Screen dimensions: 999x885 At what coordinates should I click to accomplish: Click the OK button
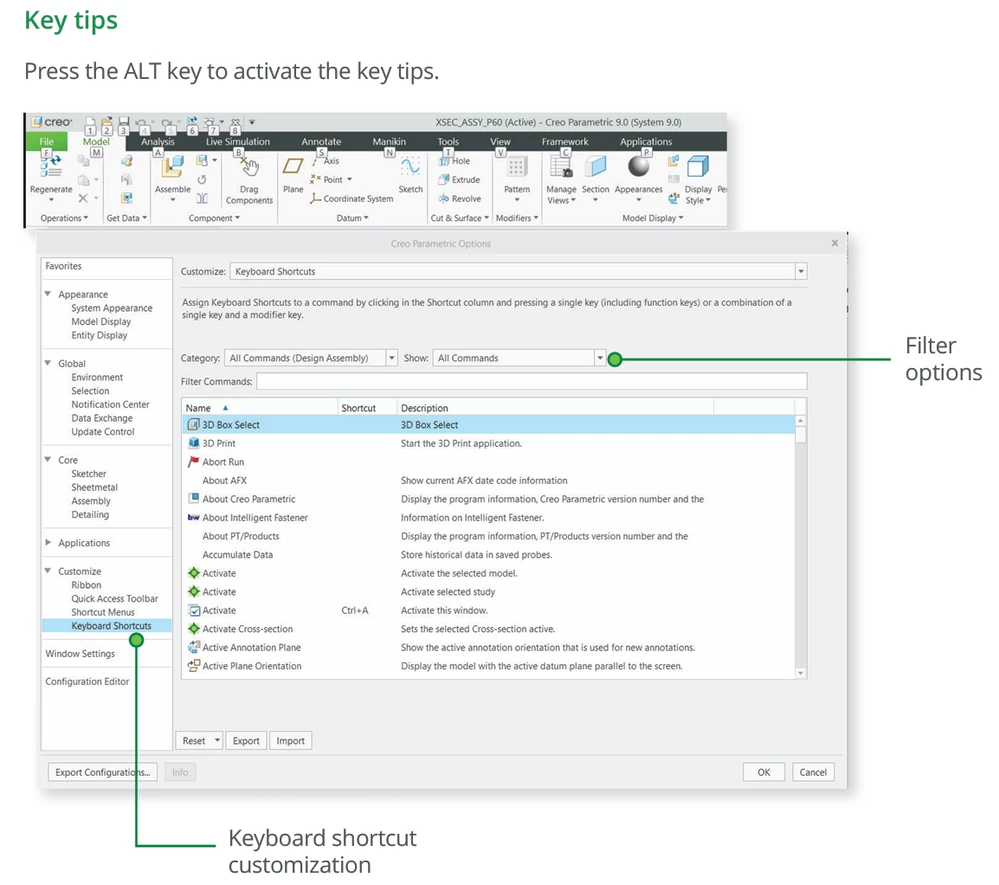point(763,772)
